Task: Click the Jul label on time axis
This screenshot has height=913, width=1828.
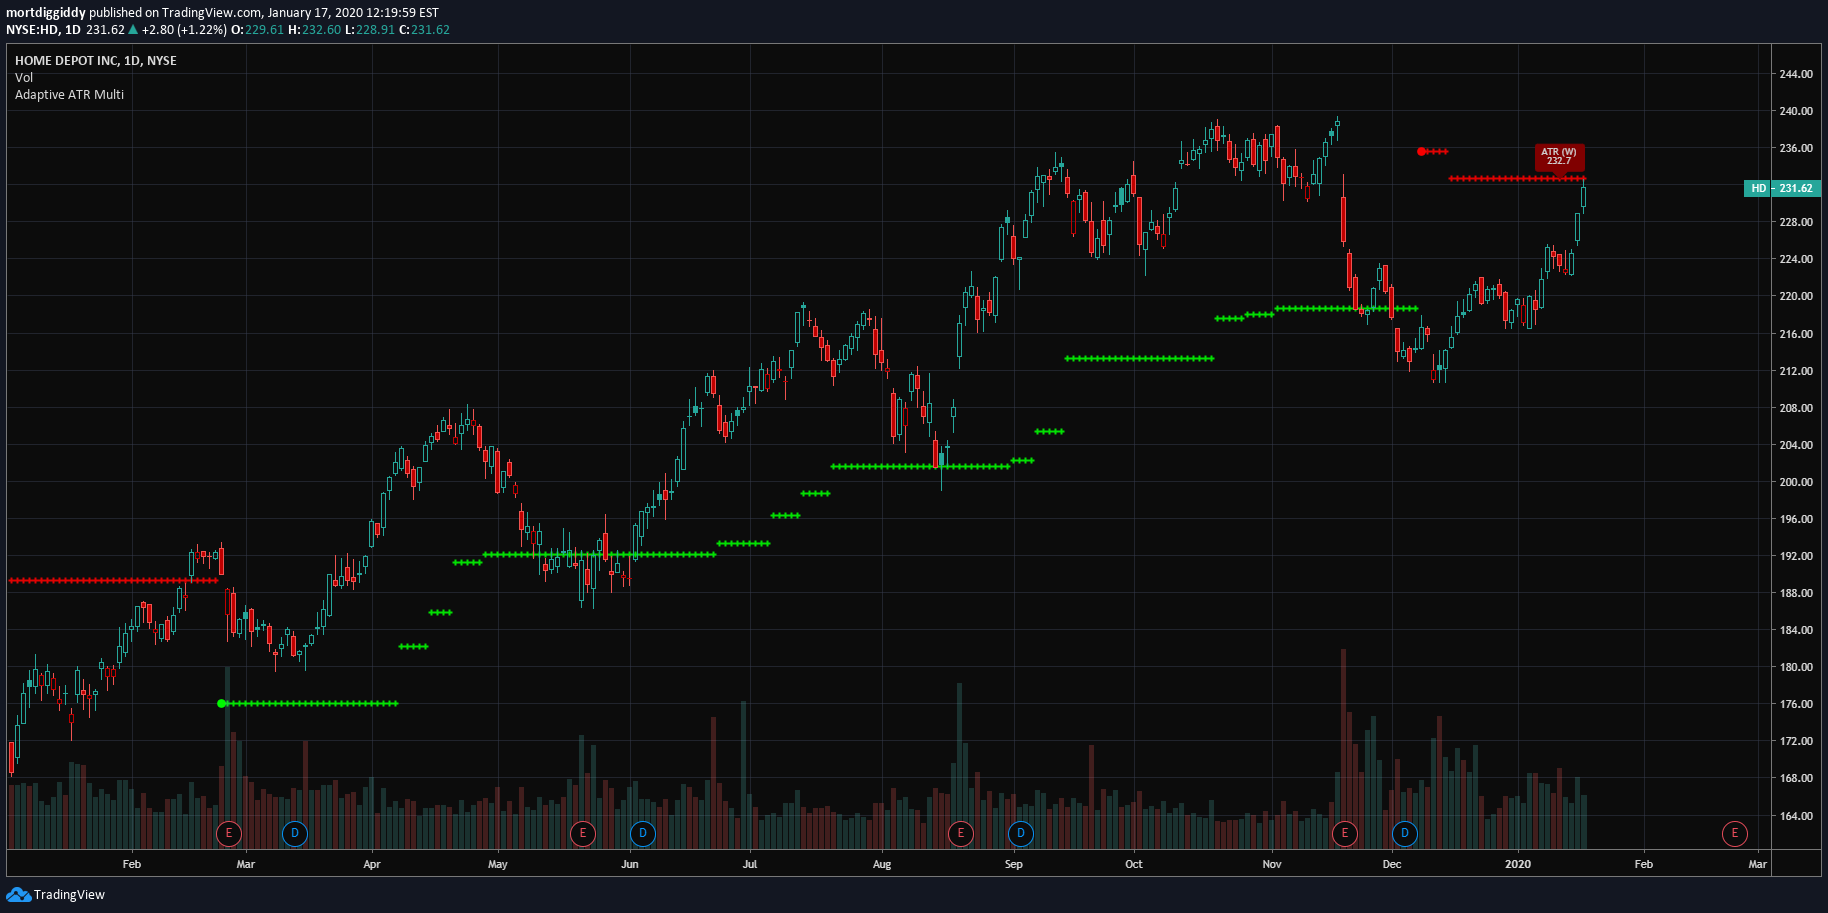Action: tap(750, 864)
